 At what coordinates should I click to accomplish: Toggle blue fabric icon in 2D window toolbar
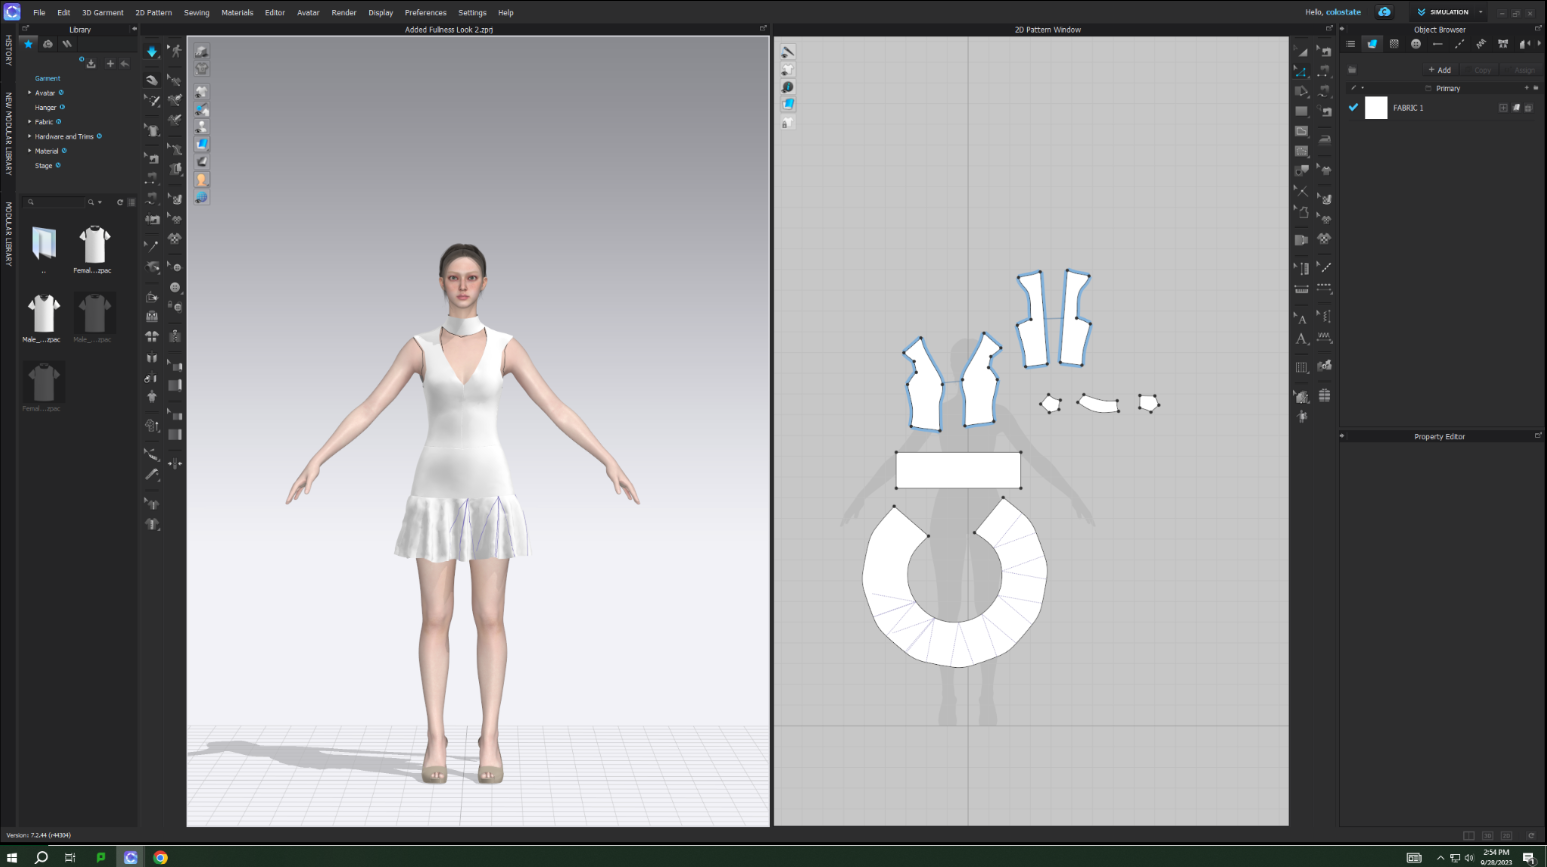(x=788, y=104)
